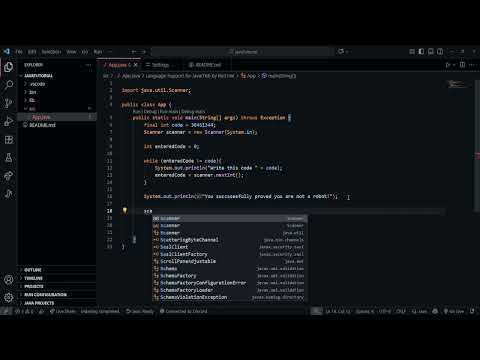The width and height of the screenshot is (480, 360).
Task: Expand the bin folder
Action: coord(57,92)
